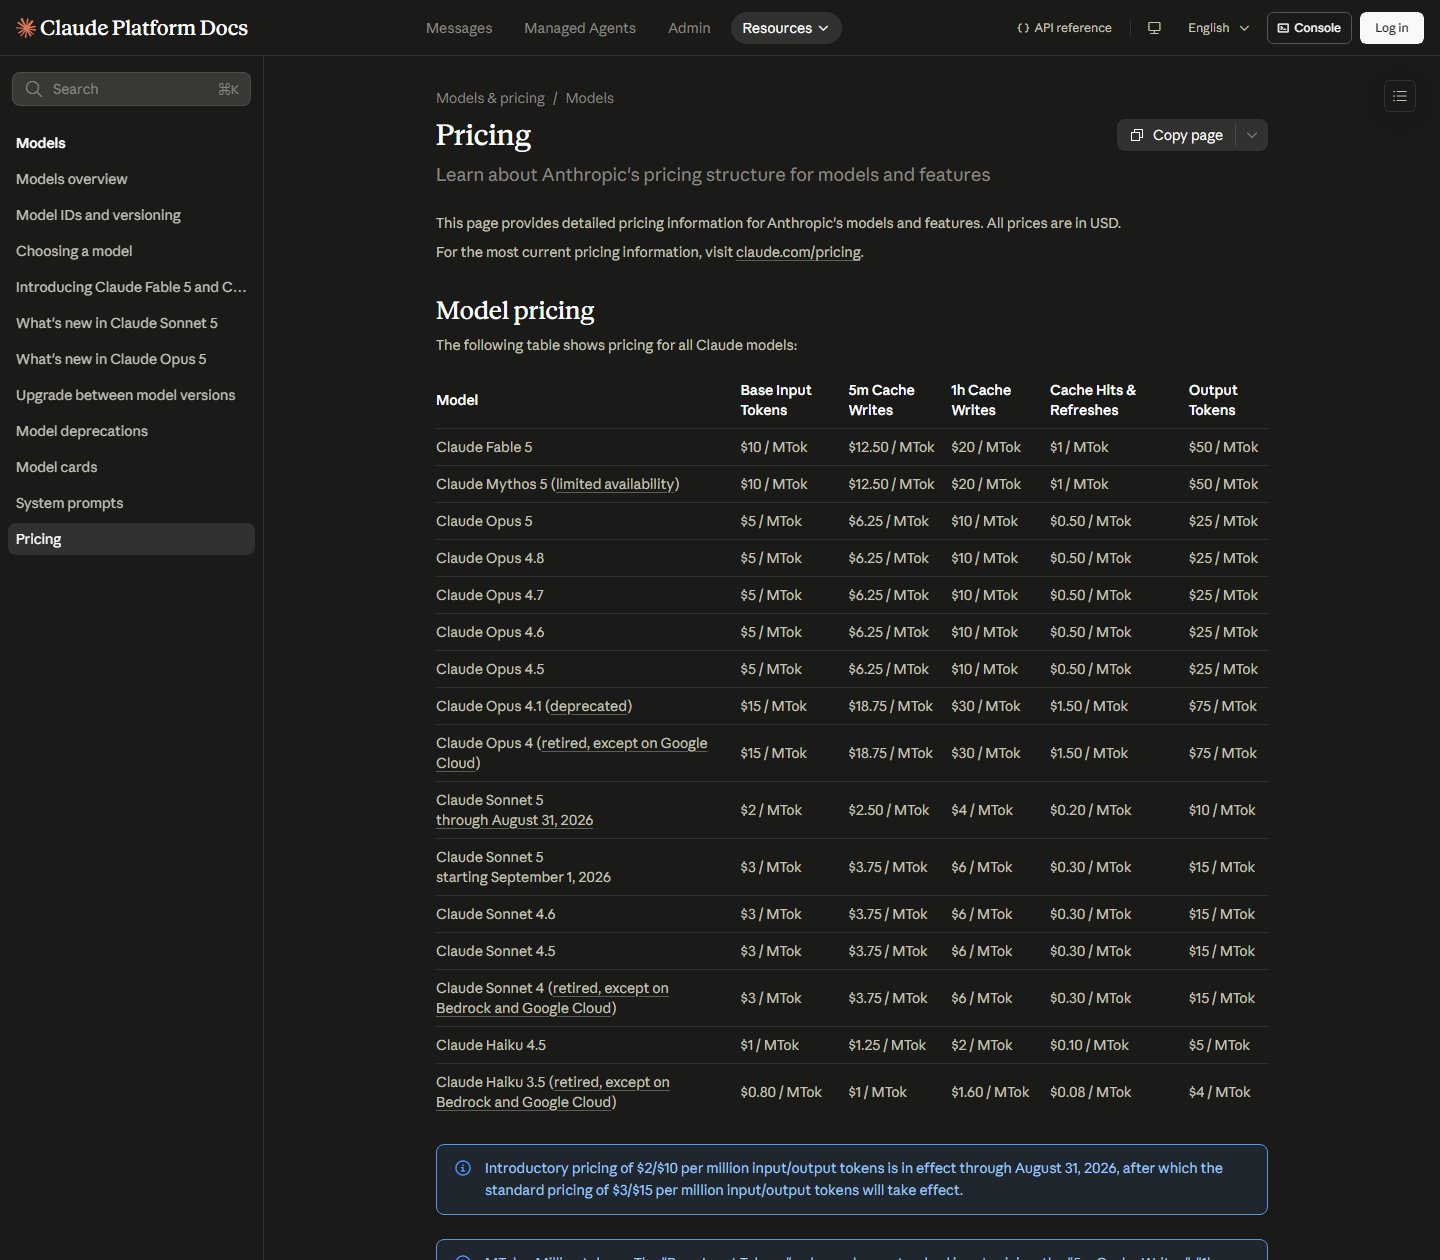Click the Claude Haiku 4.5 row label
The height and width of the screenshot is (1260, 1440).
tap(491, 1045)
